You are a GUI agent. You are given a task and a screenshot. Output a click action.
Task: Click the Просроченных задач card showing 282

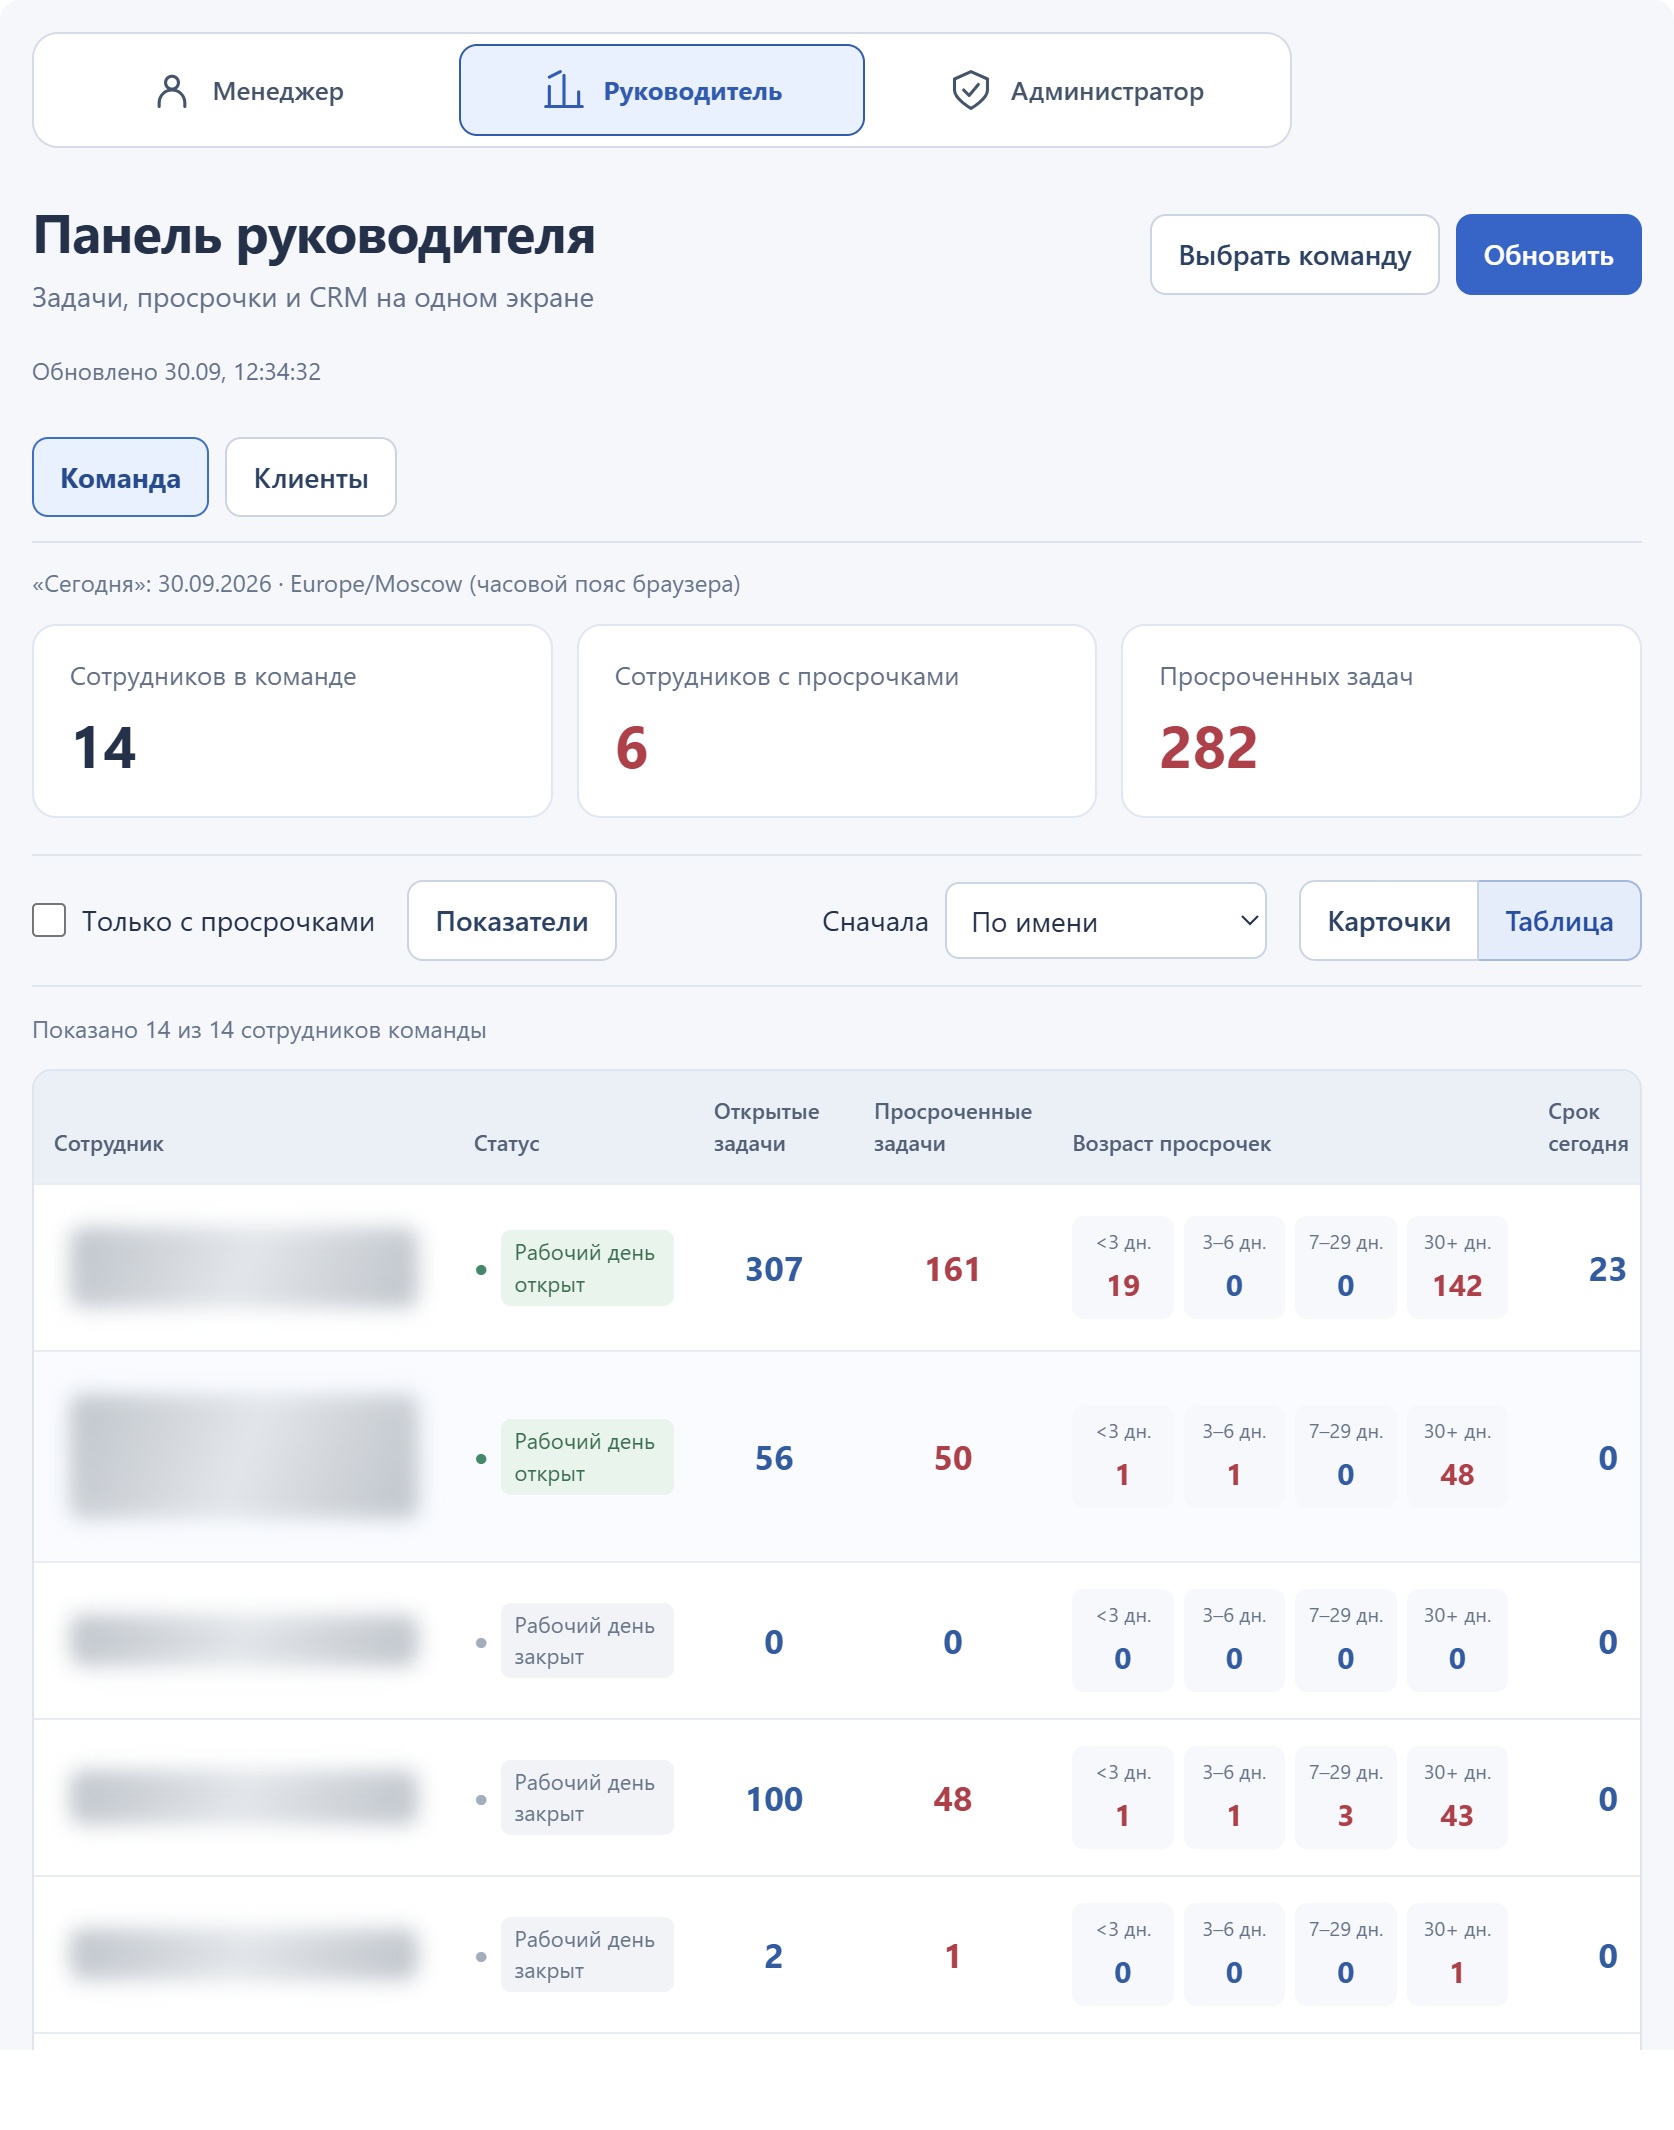pos(1381,721)
